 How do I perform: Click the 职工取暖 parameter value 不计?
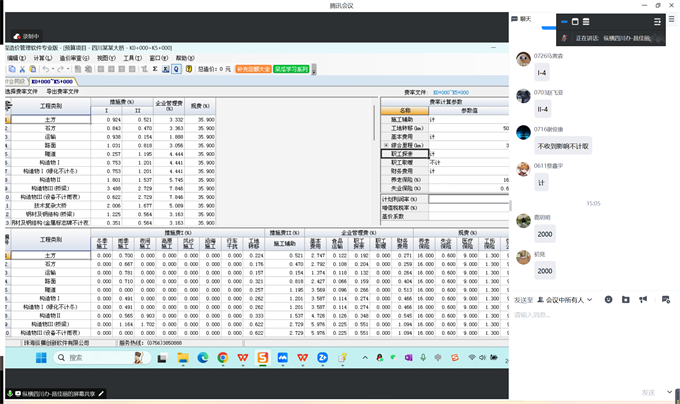468,163
